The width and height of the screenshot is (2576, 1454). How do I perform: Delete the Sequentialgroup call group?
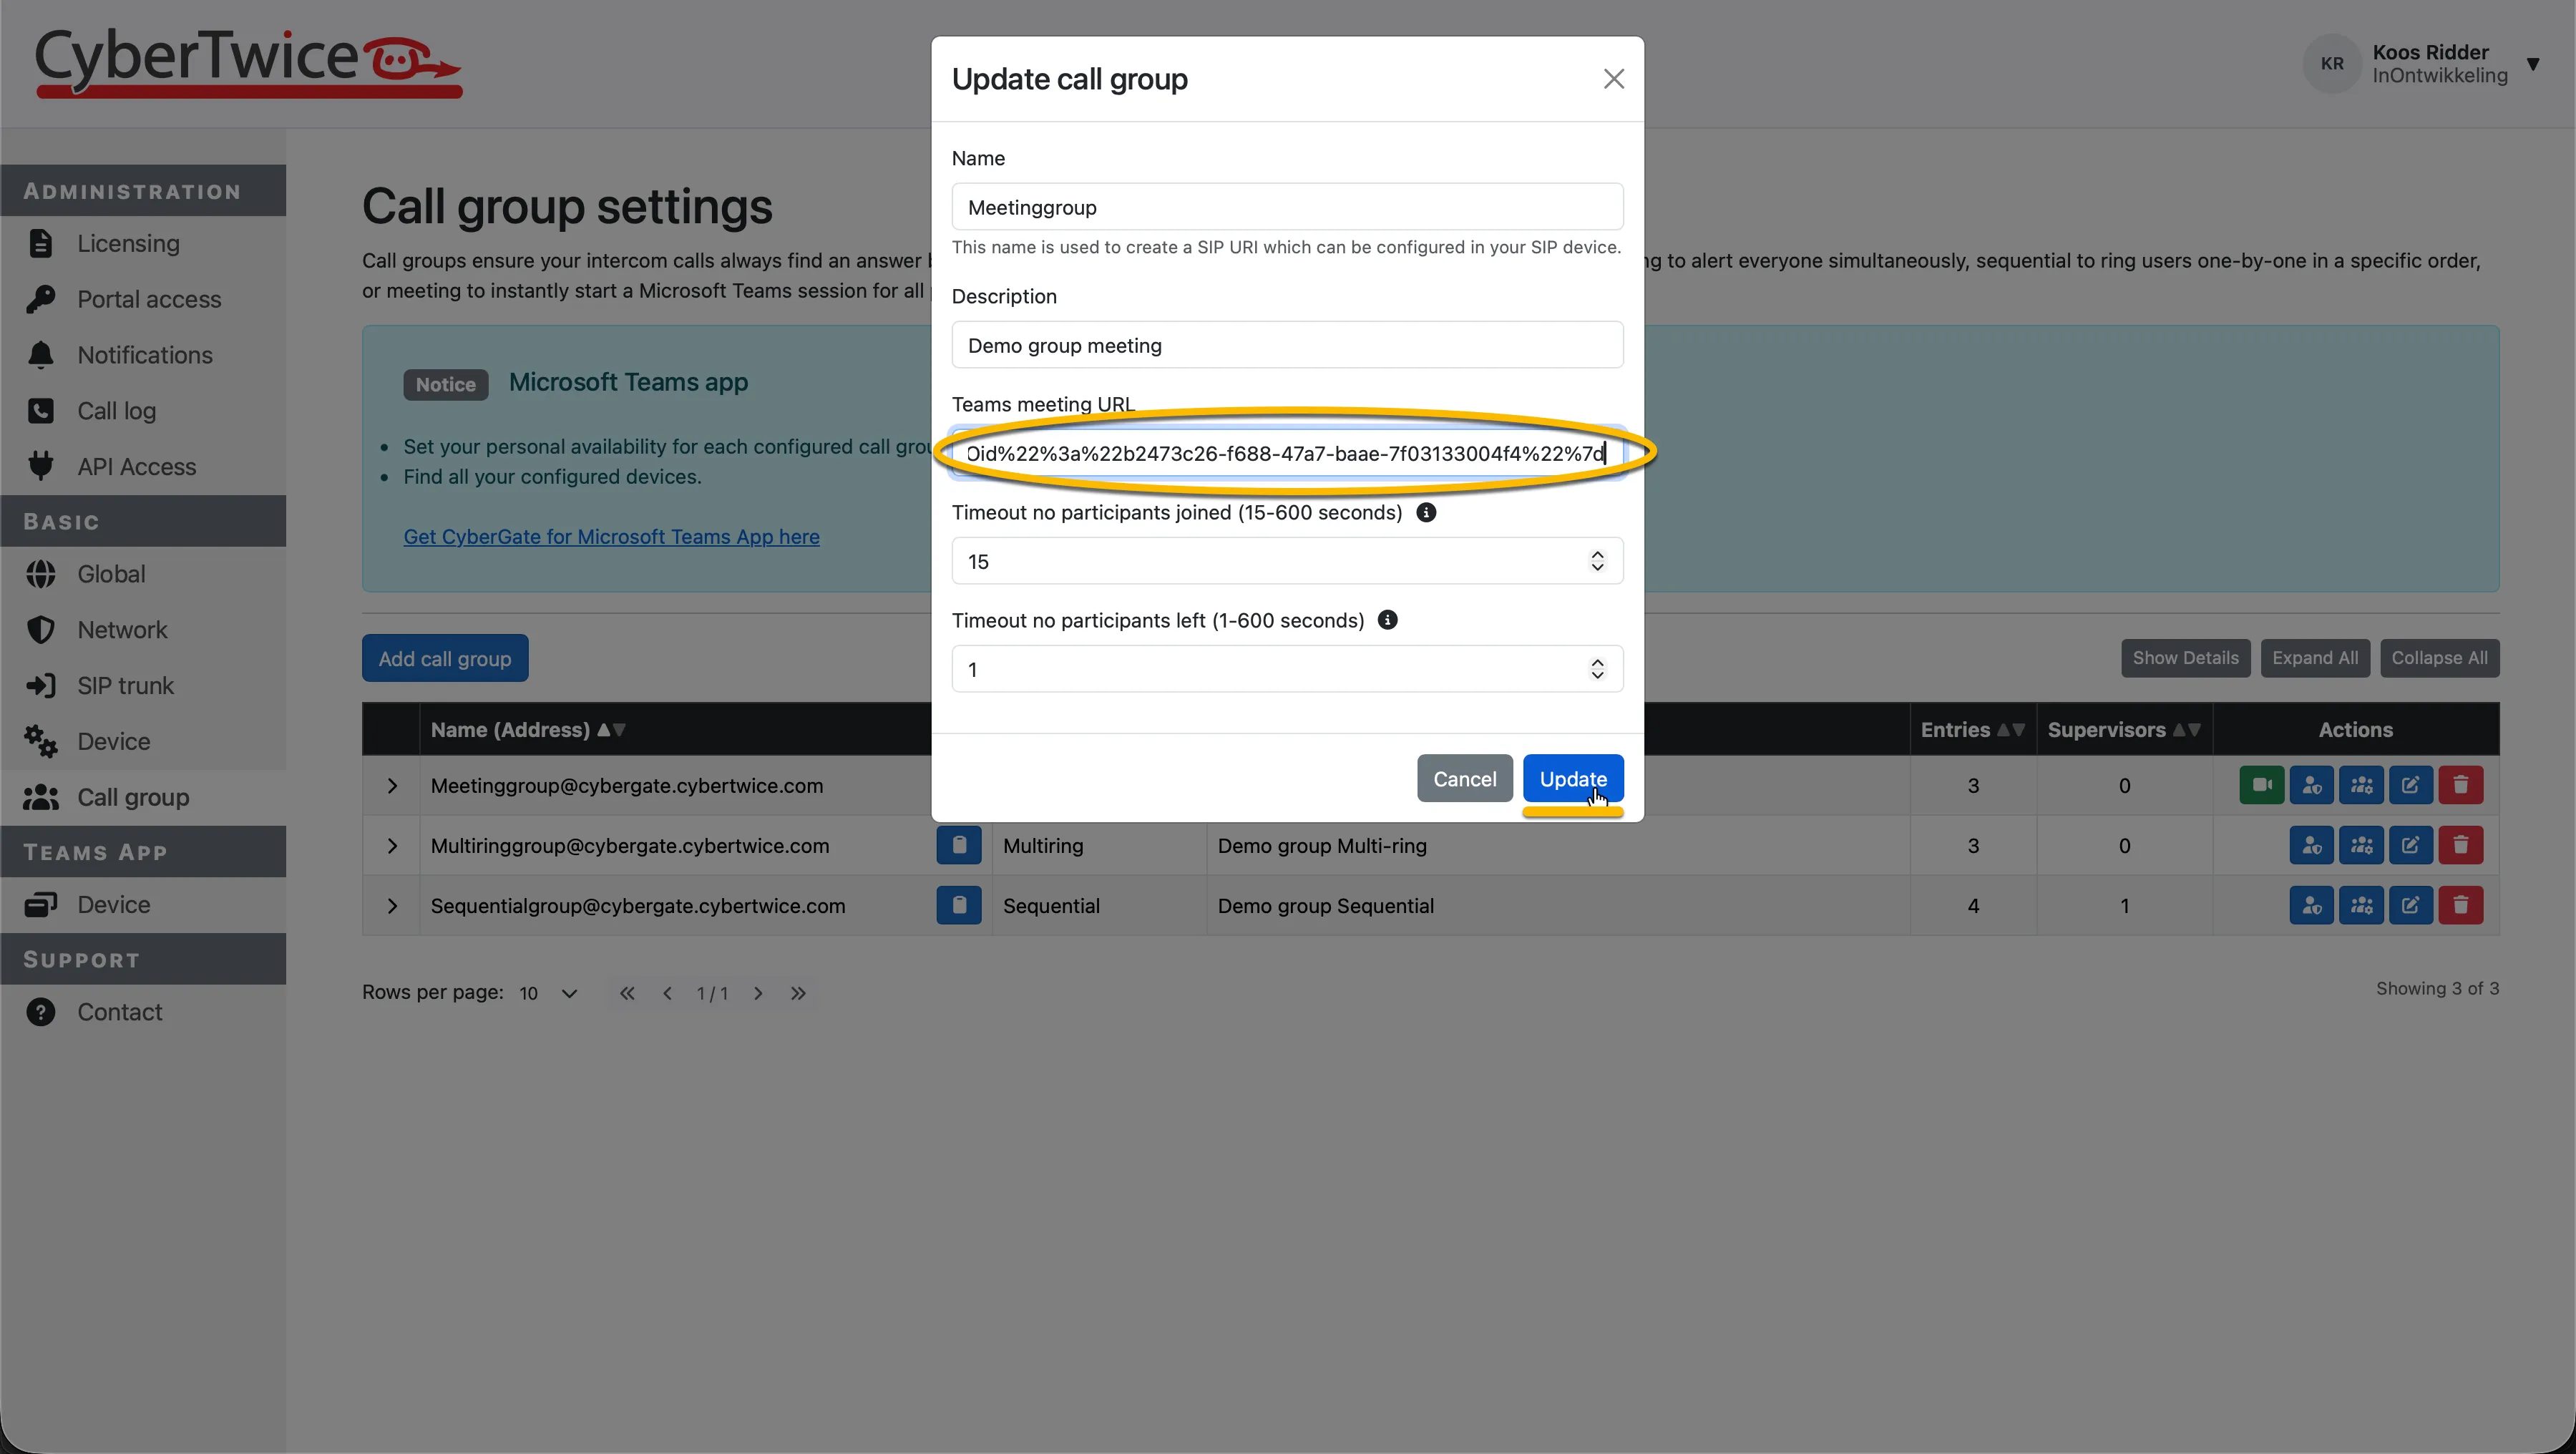2460,905
